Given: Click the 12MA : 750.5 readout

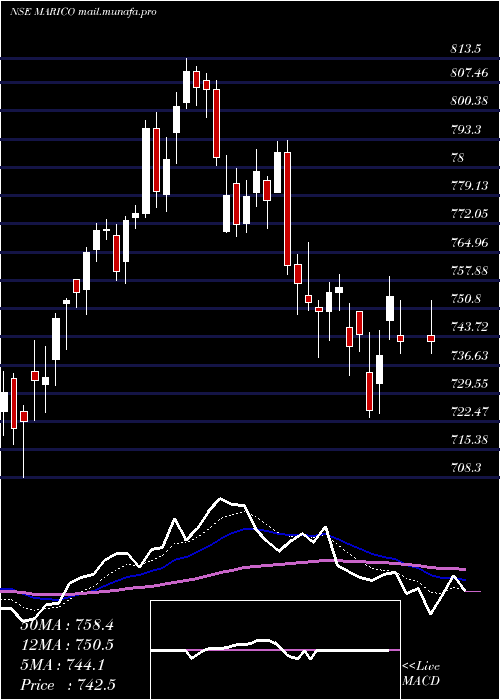Looking at the screenshot, I should click(x=67, y=645).
